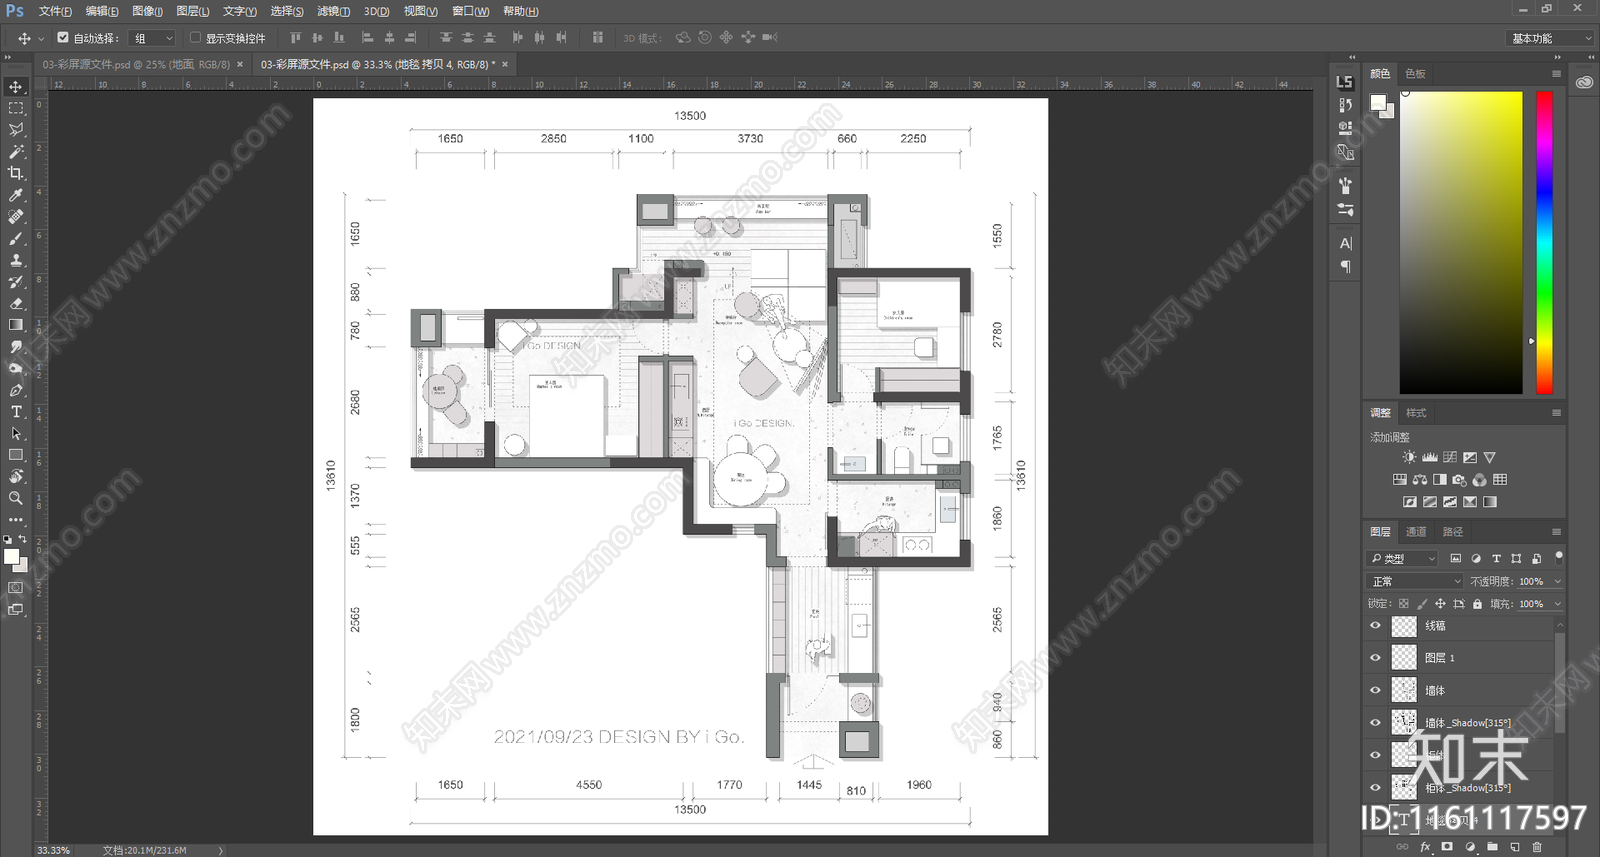Switch to the 通道 channels tab
Image resolution: width=1600 pixels, height=857 pixels.
coord(1416,532)
